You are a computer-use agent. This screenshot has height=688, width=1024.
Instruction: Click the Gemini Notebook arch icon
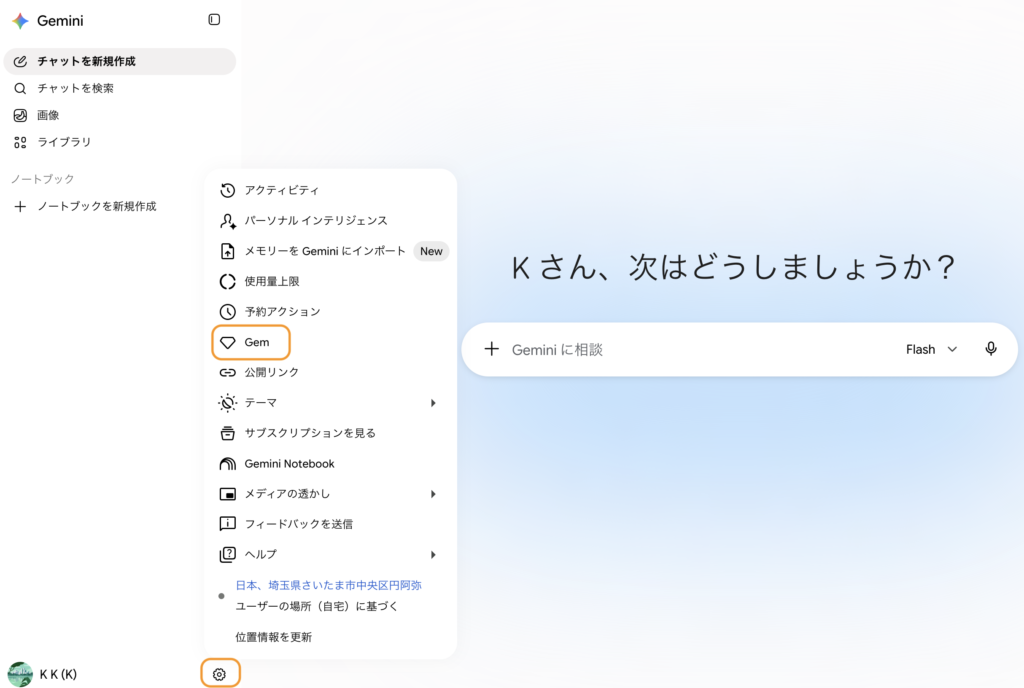click(227, 463)
